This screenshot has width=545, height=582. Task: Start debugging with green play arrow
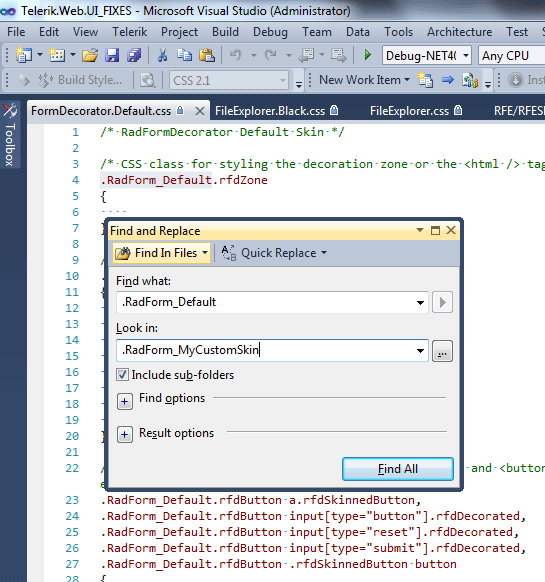point(368,55)
